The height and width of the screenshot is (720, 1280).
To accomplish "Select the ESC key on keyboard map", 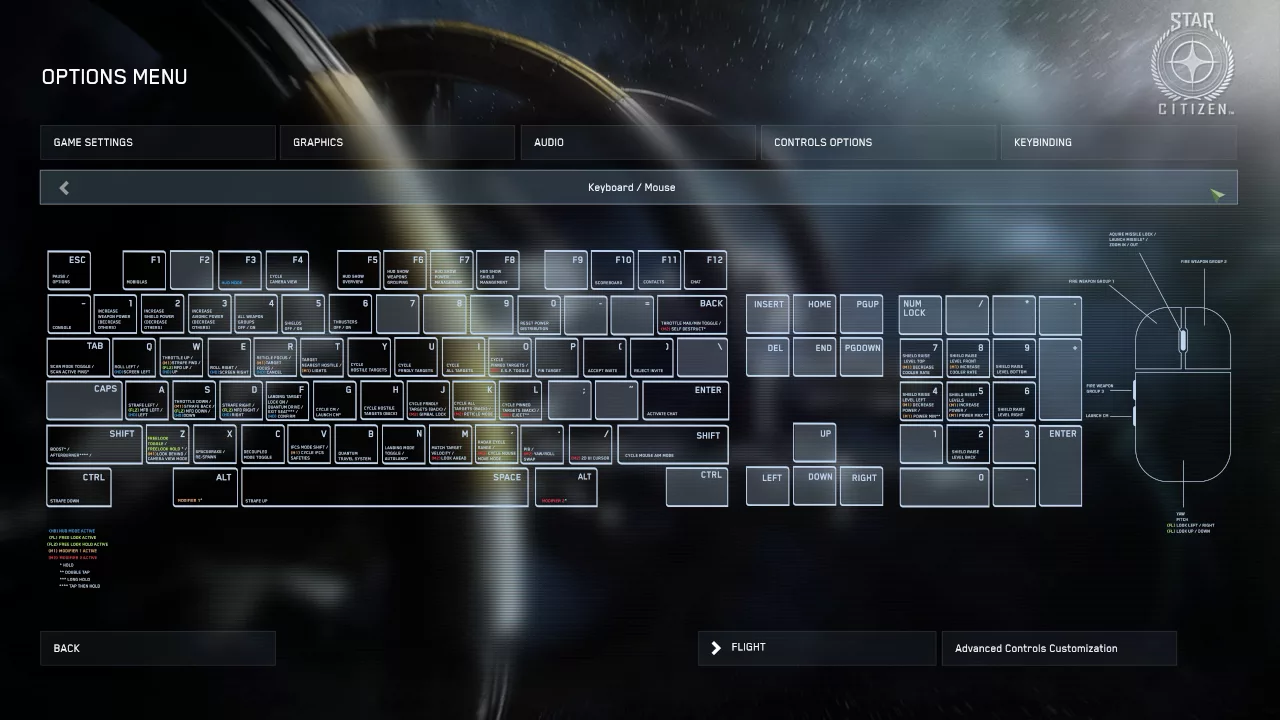I will click(x=69, y=270).
